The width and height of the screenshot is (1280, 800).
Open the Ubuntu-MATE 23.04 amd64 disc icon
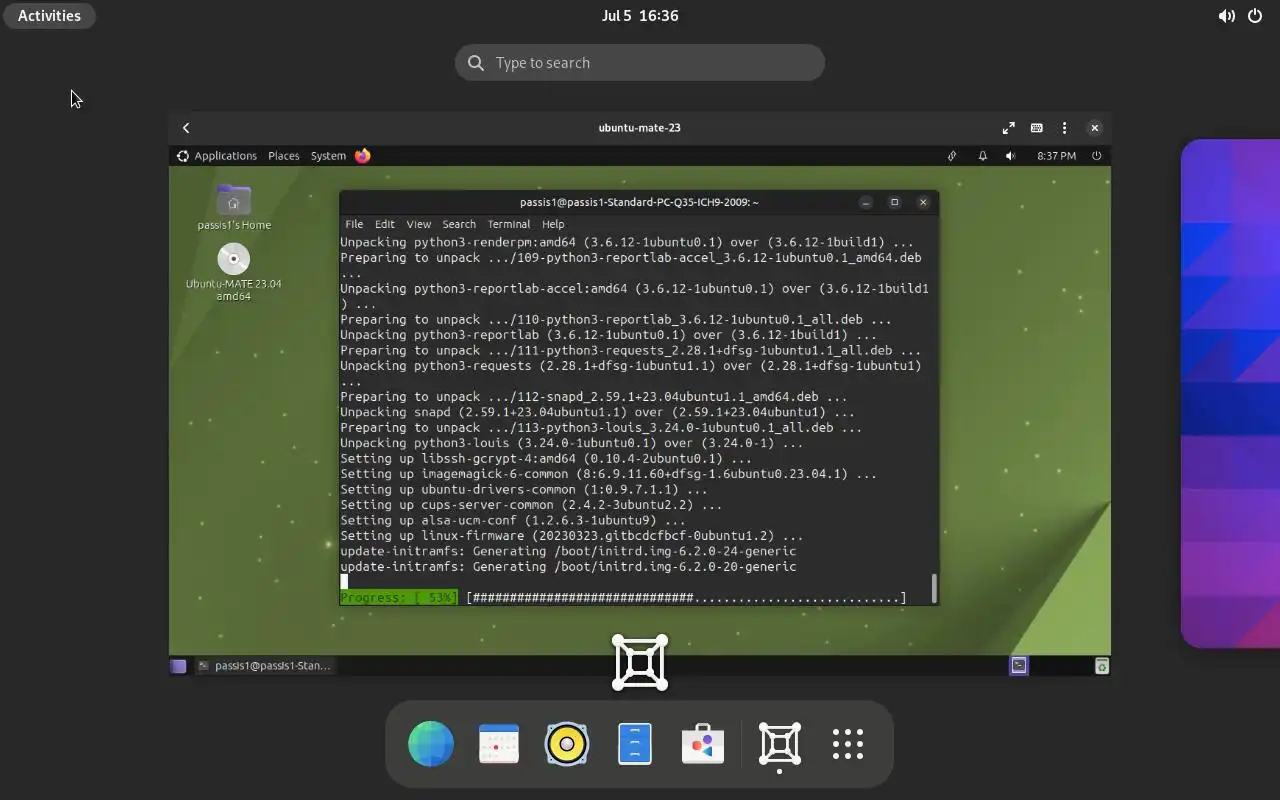[x=234, y=272]
